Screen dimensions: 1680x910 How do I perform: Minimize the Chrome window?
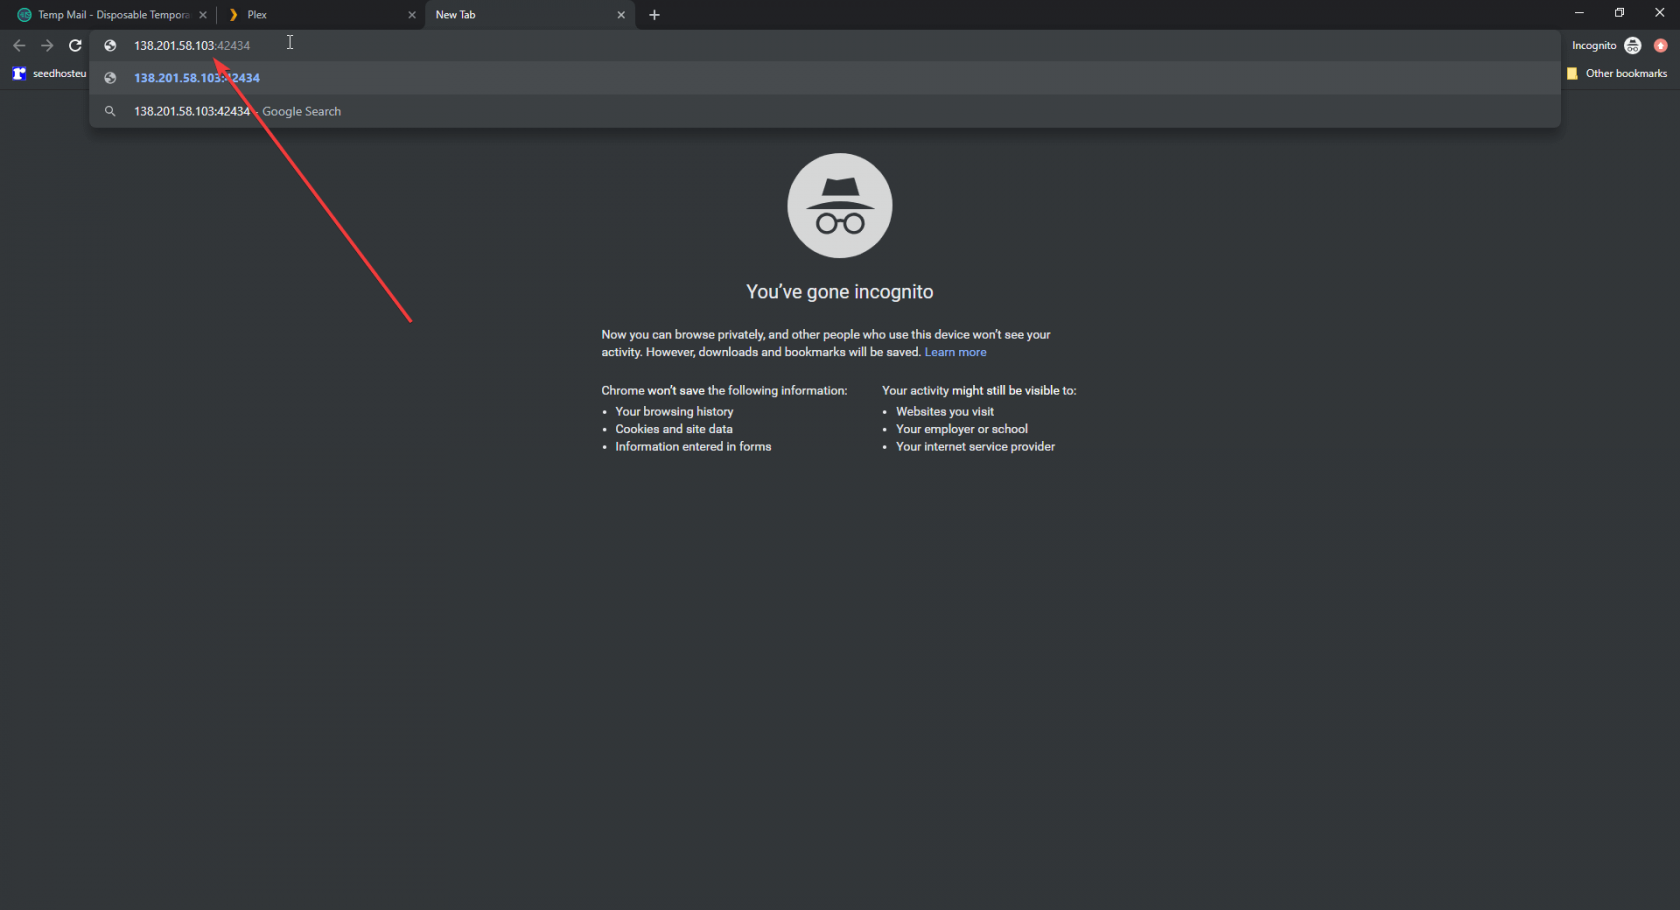coord(1579,13)
